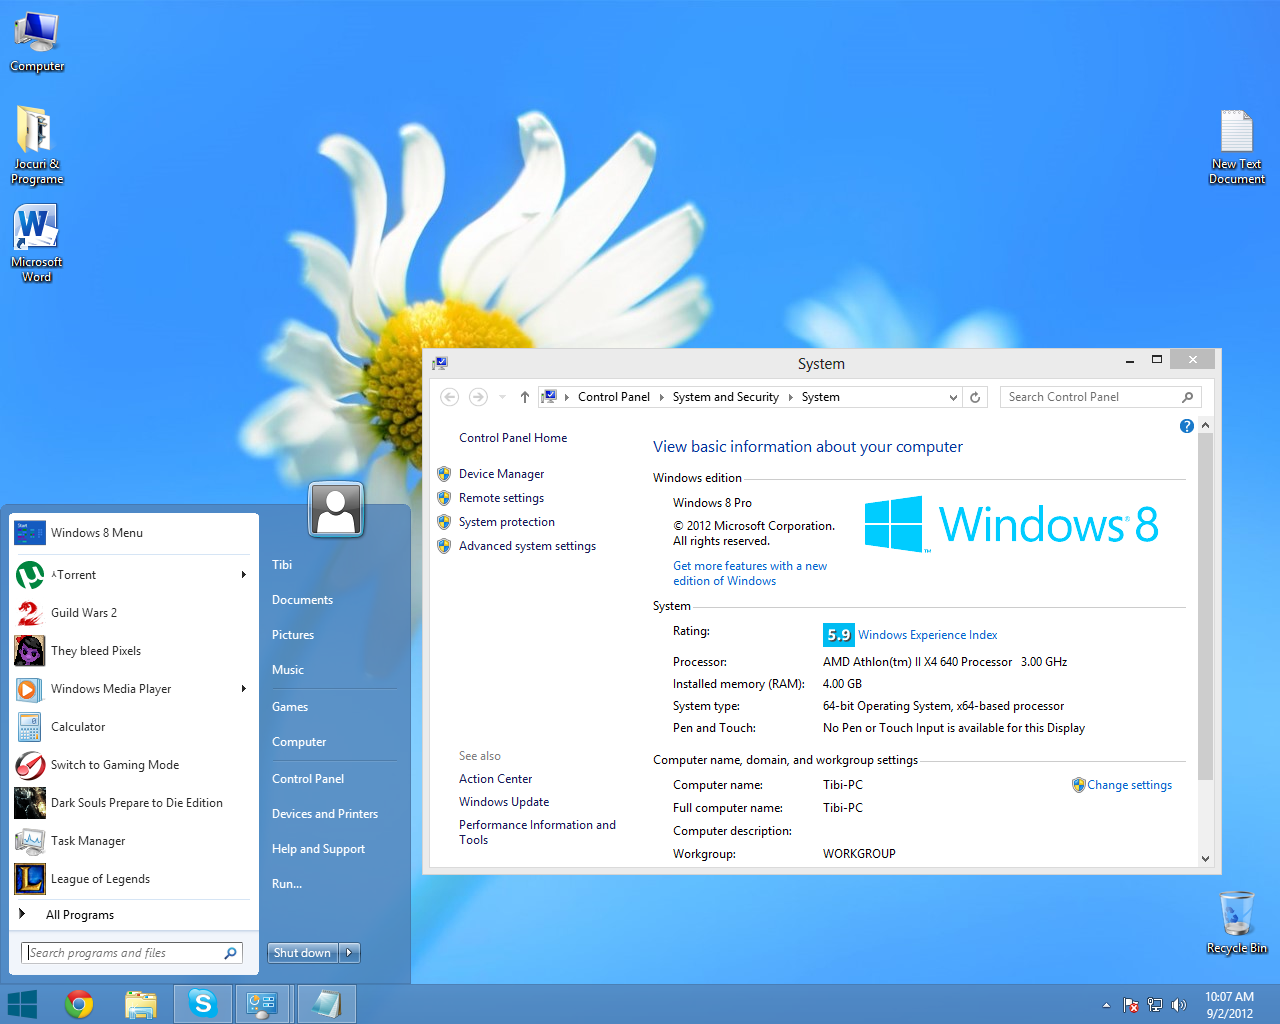Viewport: 1280px width, 1024px height.
Task: Open Task Manager from Start menu
Action: 132,841
